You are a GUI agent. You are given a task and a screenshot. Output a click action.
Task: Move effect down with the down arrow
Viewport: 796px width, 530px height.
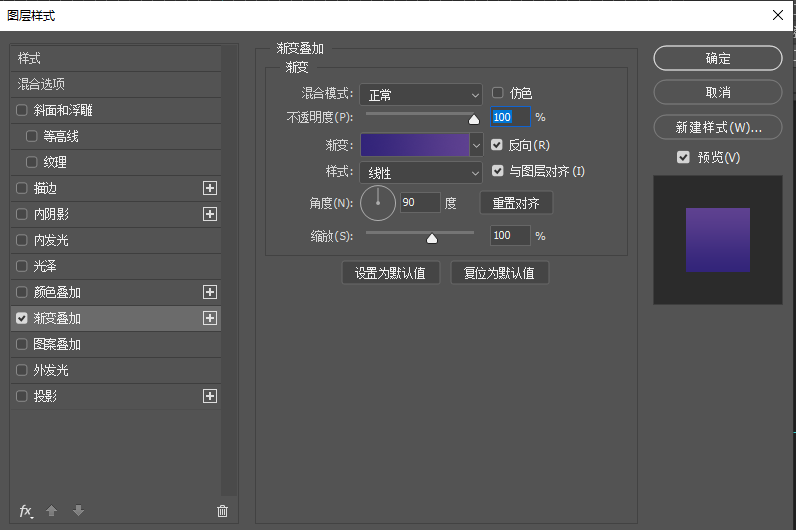coord(78,511)
